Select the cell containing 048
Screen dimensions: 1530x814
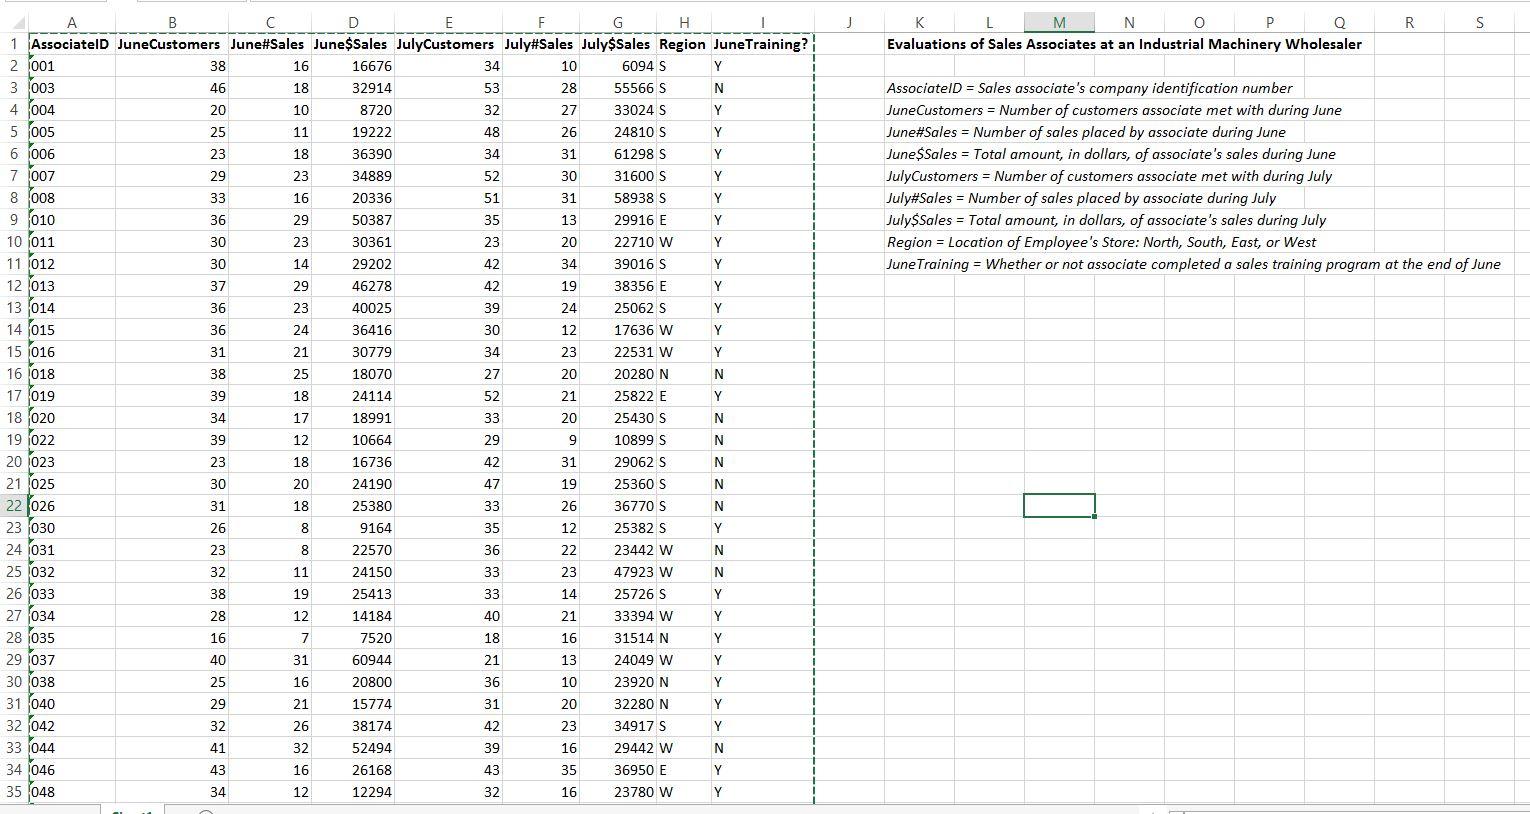pyautogui.click(x=71, y=791)
